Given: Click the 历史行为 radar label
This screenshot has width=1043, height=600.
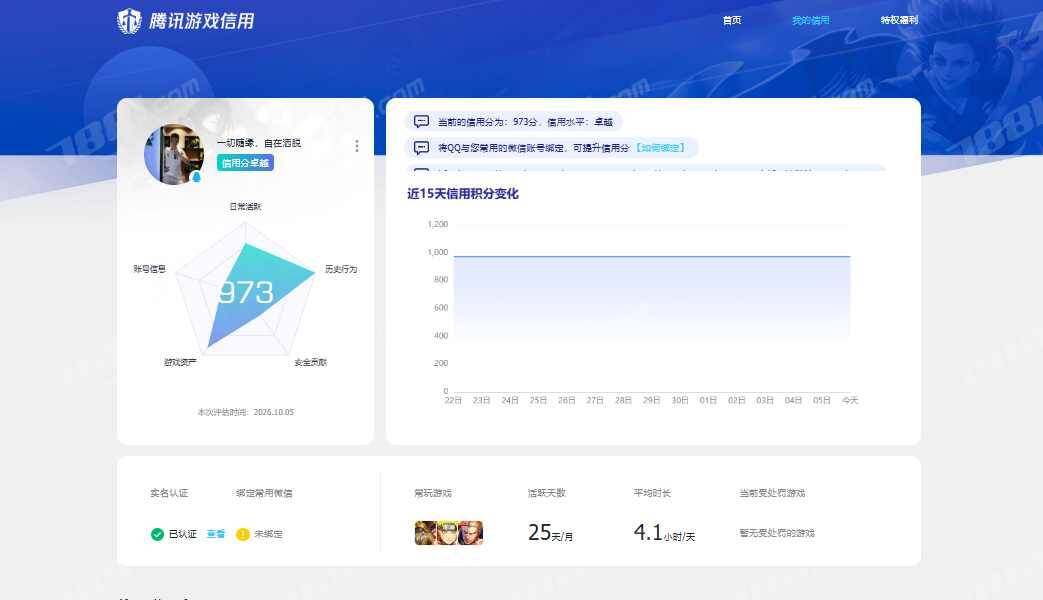Looking at the screenshot, I should click(x=341, y=269).
